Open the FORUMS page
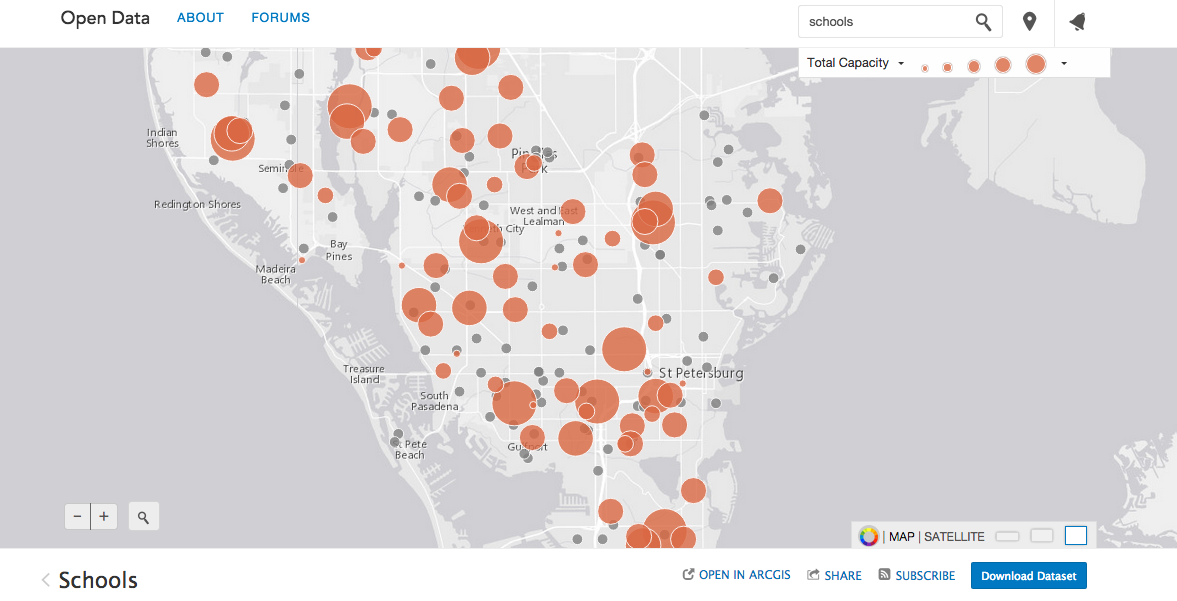The height and width of the screenshot is (601, 1177). (x=281, y=17)
